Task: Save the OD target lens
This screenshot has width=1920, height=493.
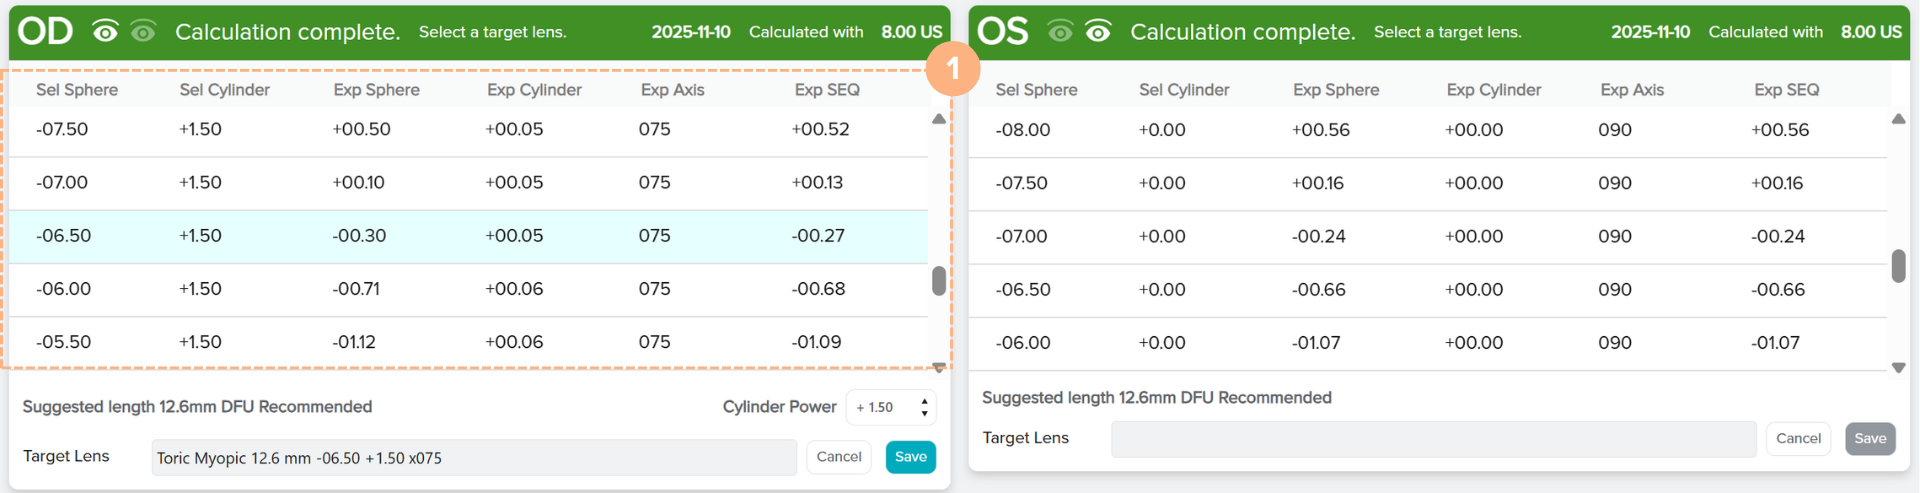Action: click(910, 457)
